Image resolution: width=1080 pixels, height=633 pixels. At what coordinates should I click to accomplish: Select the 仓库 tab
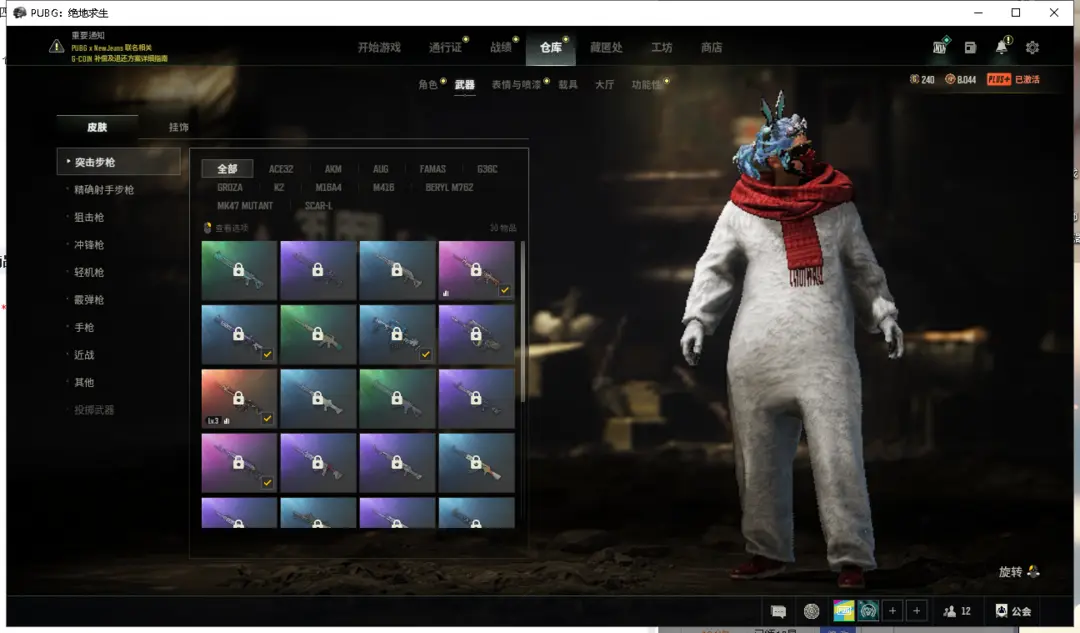tap(550, 48)
